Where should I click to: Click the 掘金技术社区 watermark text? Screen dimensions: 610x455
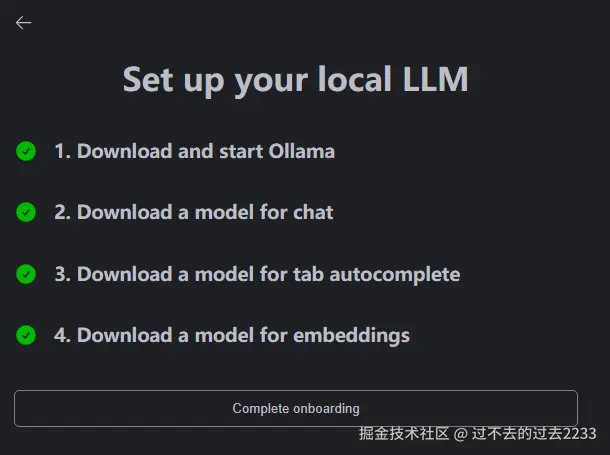coord(404,433)
